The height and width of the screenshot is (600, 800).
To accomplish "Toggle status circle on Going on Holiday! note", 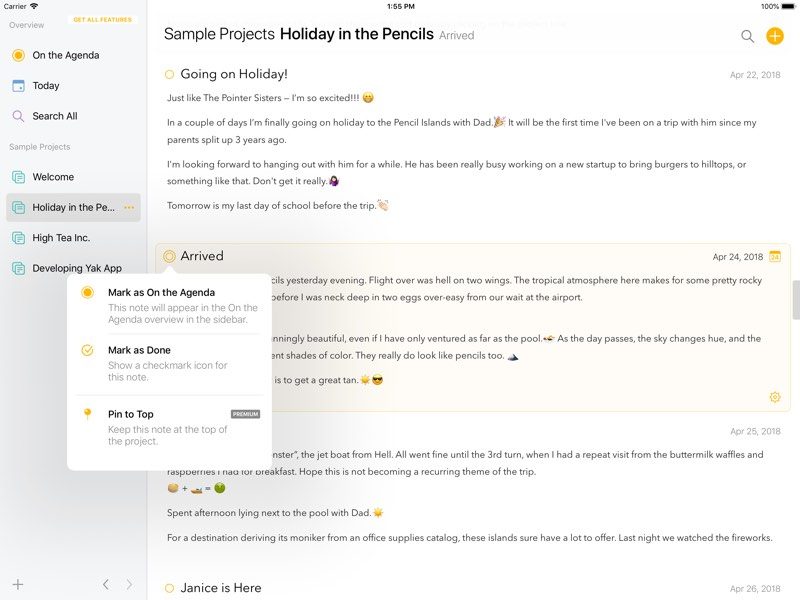I will 170,74.
